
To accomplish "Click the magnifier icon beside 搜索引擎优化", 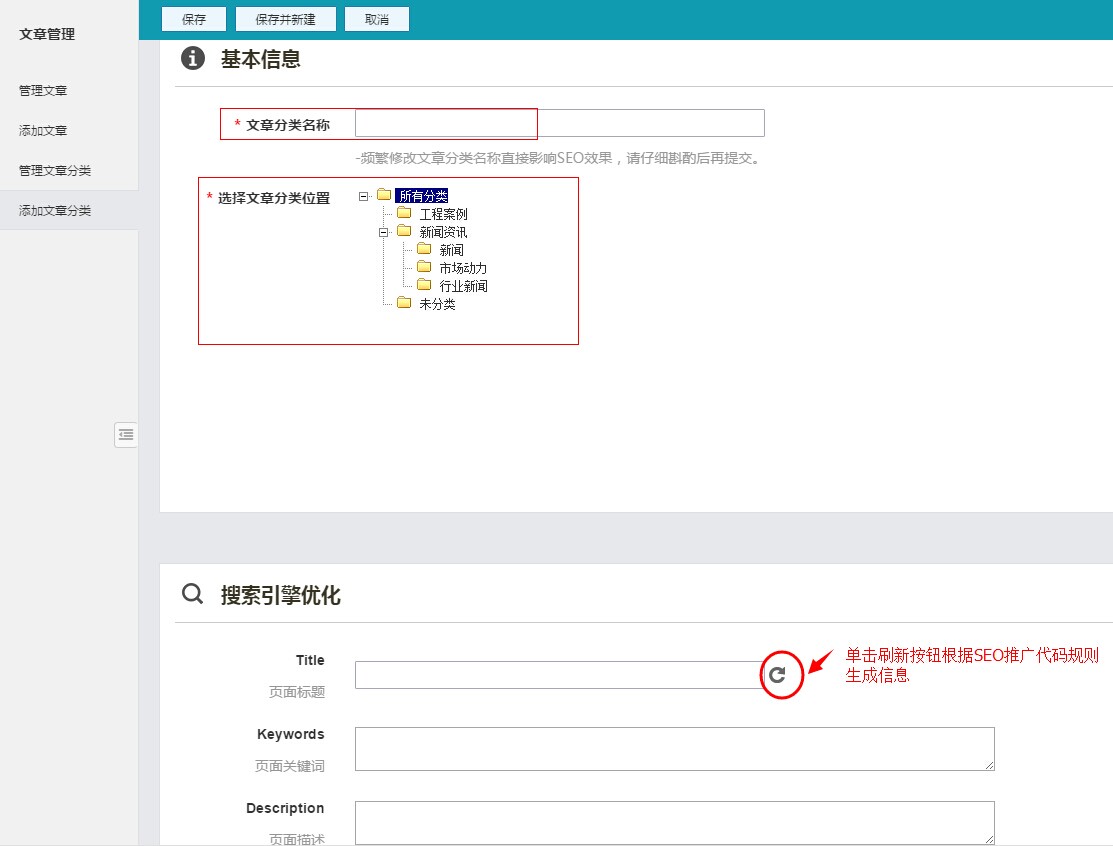I will [192, 594].
